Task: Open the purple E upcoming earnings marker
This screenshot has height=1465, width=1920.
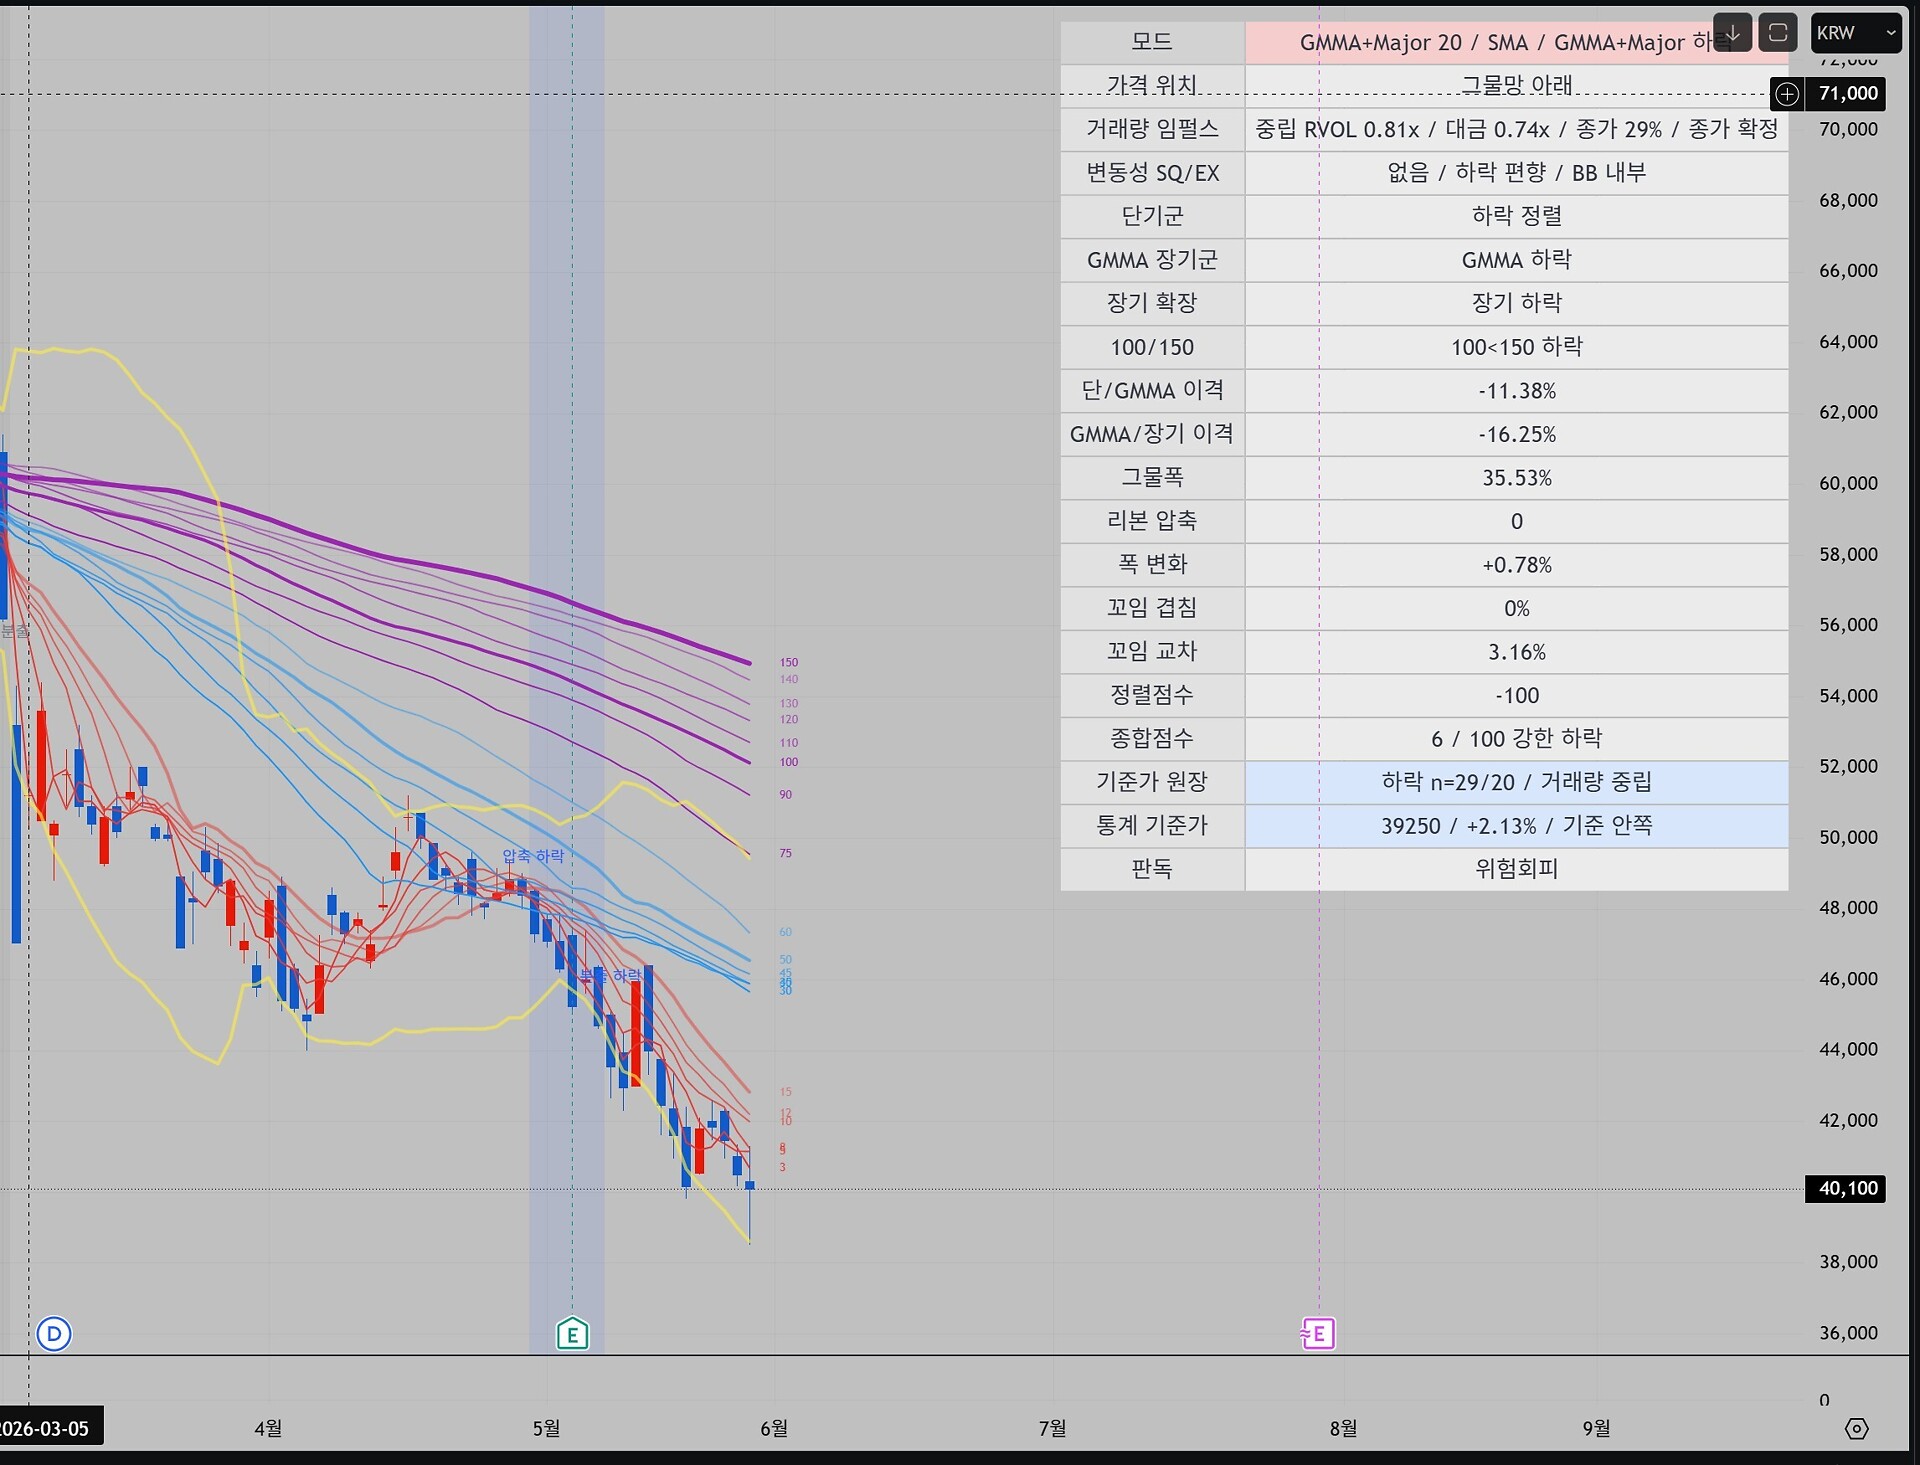Action: pyautogui.click(x=1318, y=1333)
